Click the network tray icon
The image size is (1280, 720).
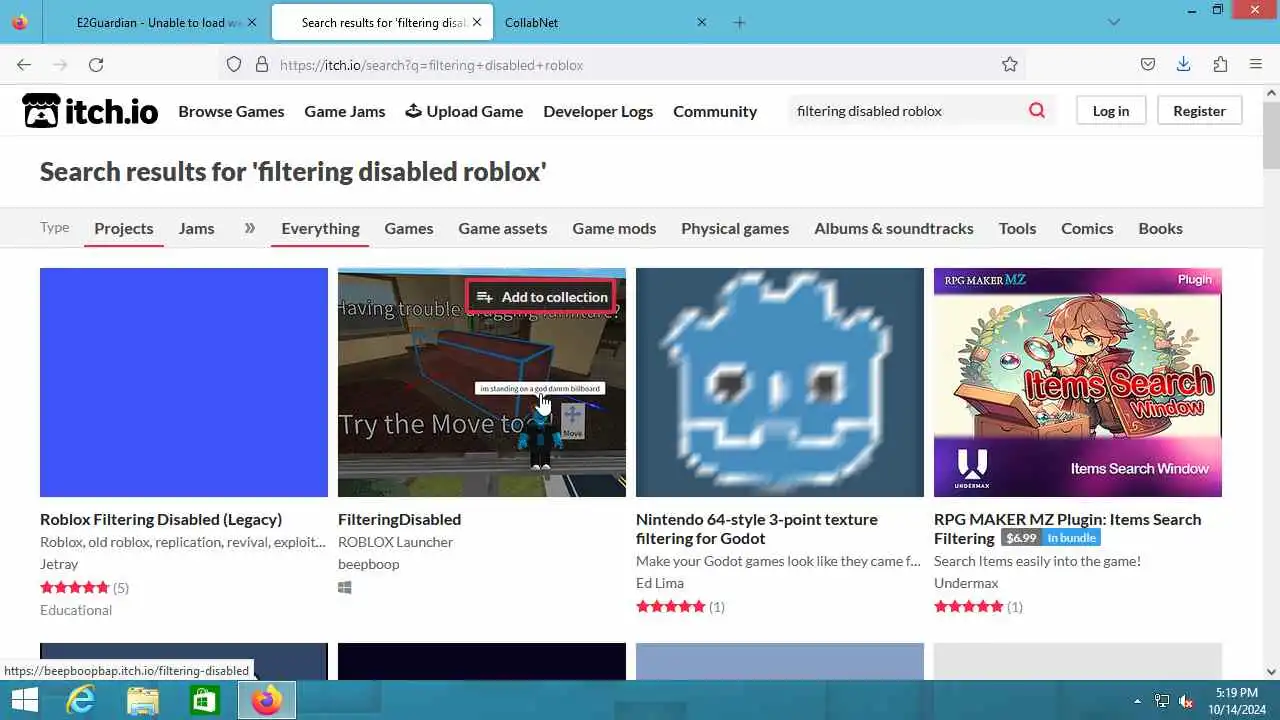coord(1162,701)
